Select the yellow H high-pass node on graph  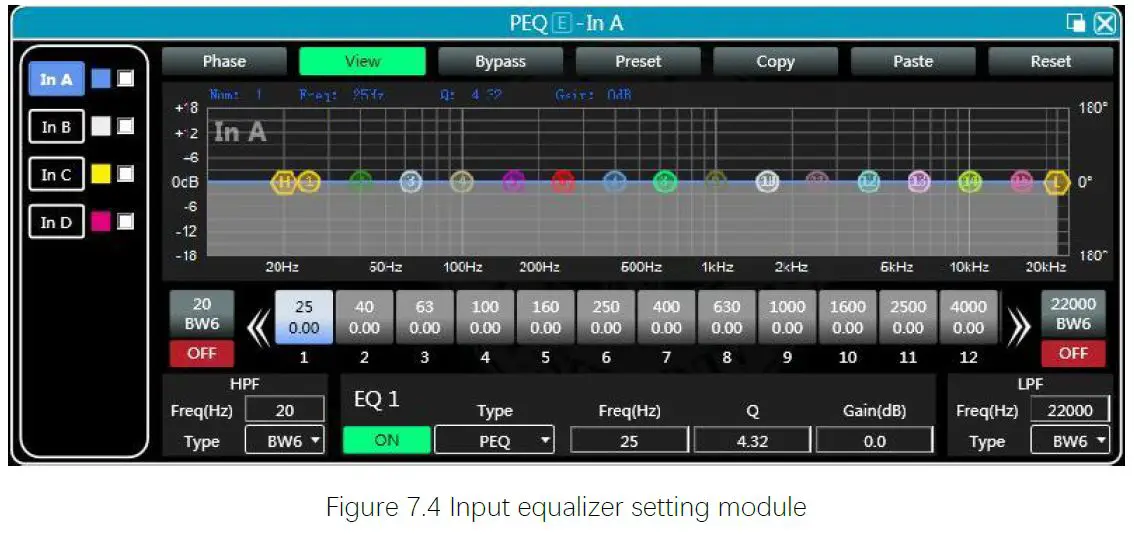(x=284, y=182)
